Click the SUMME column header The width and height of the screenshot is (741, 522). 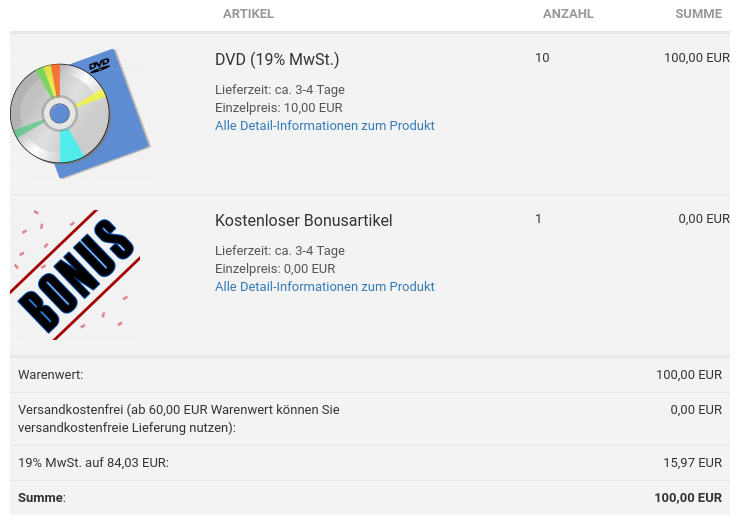[x=698, y=14]
